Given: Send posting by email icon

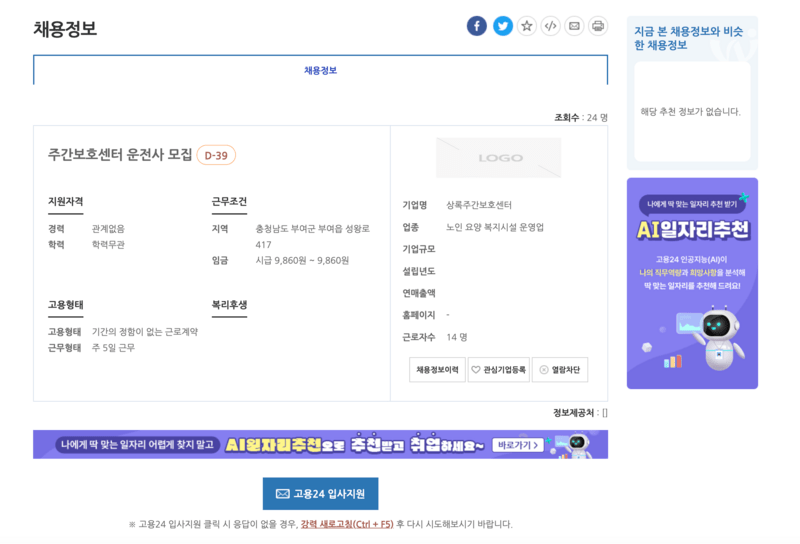Looking at the screenshot, I should click(574, 26).
